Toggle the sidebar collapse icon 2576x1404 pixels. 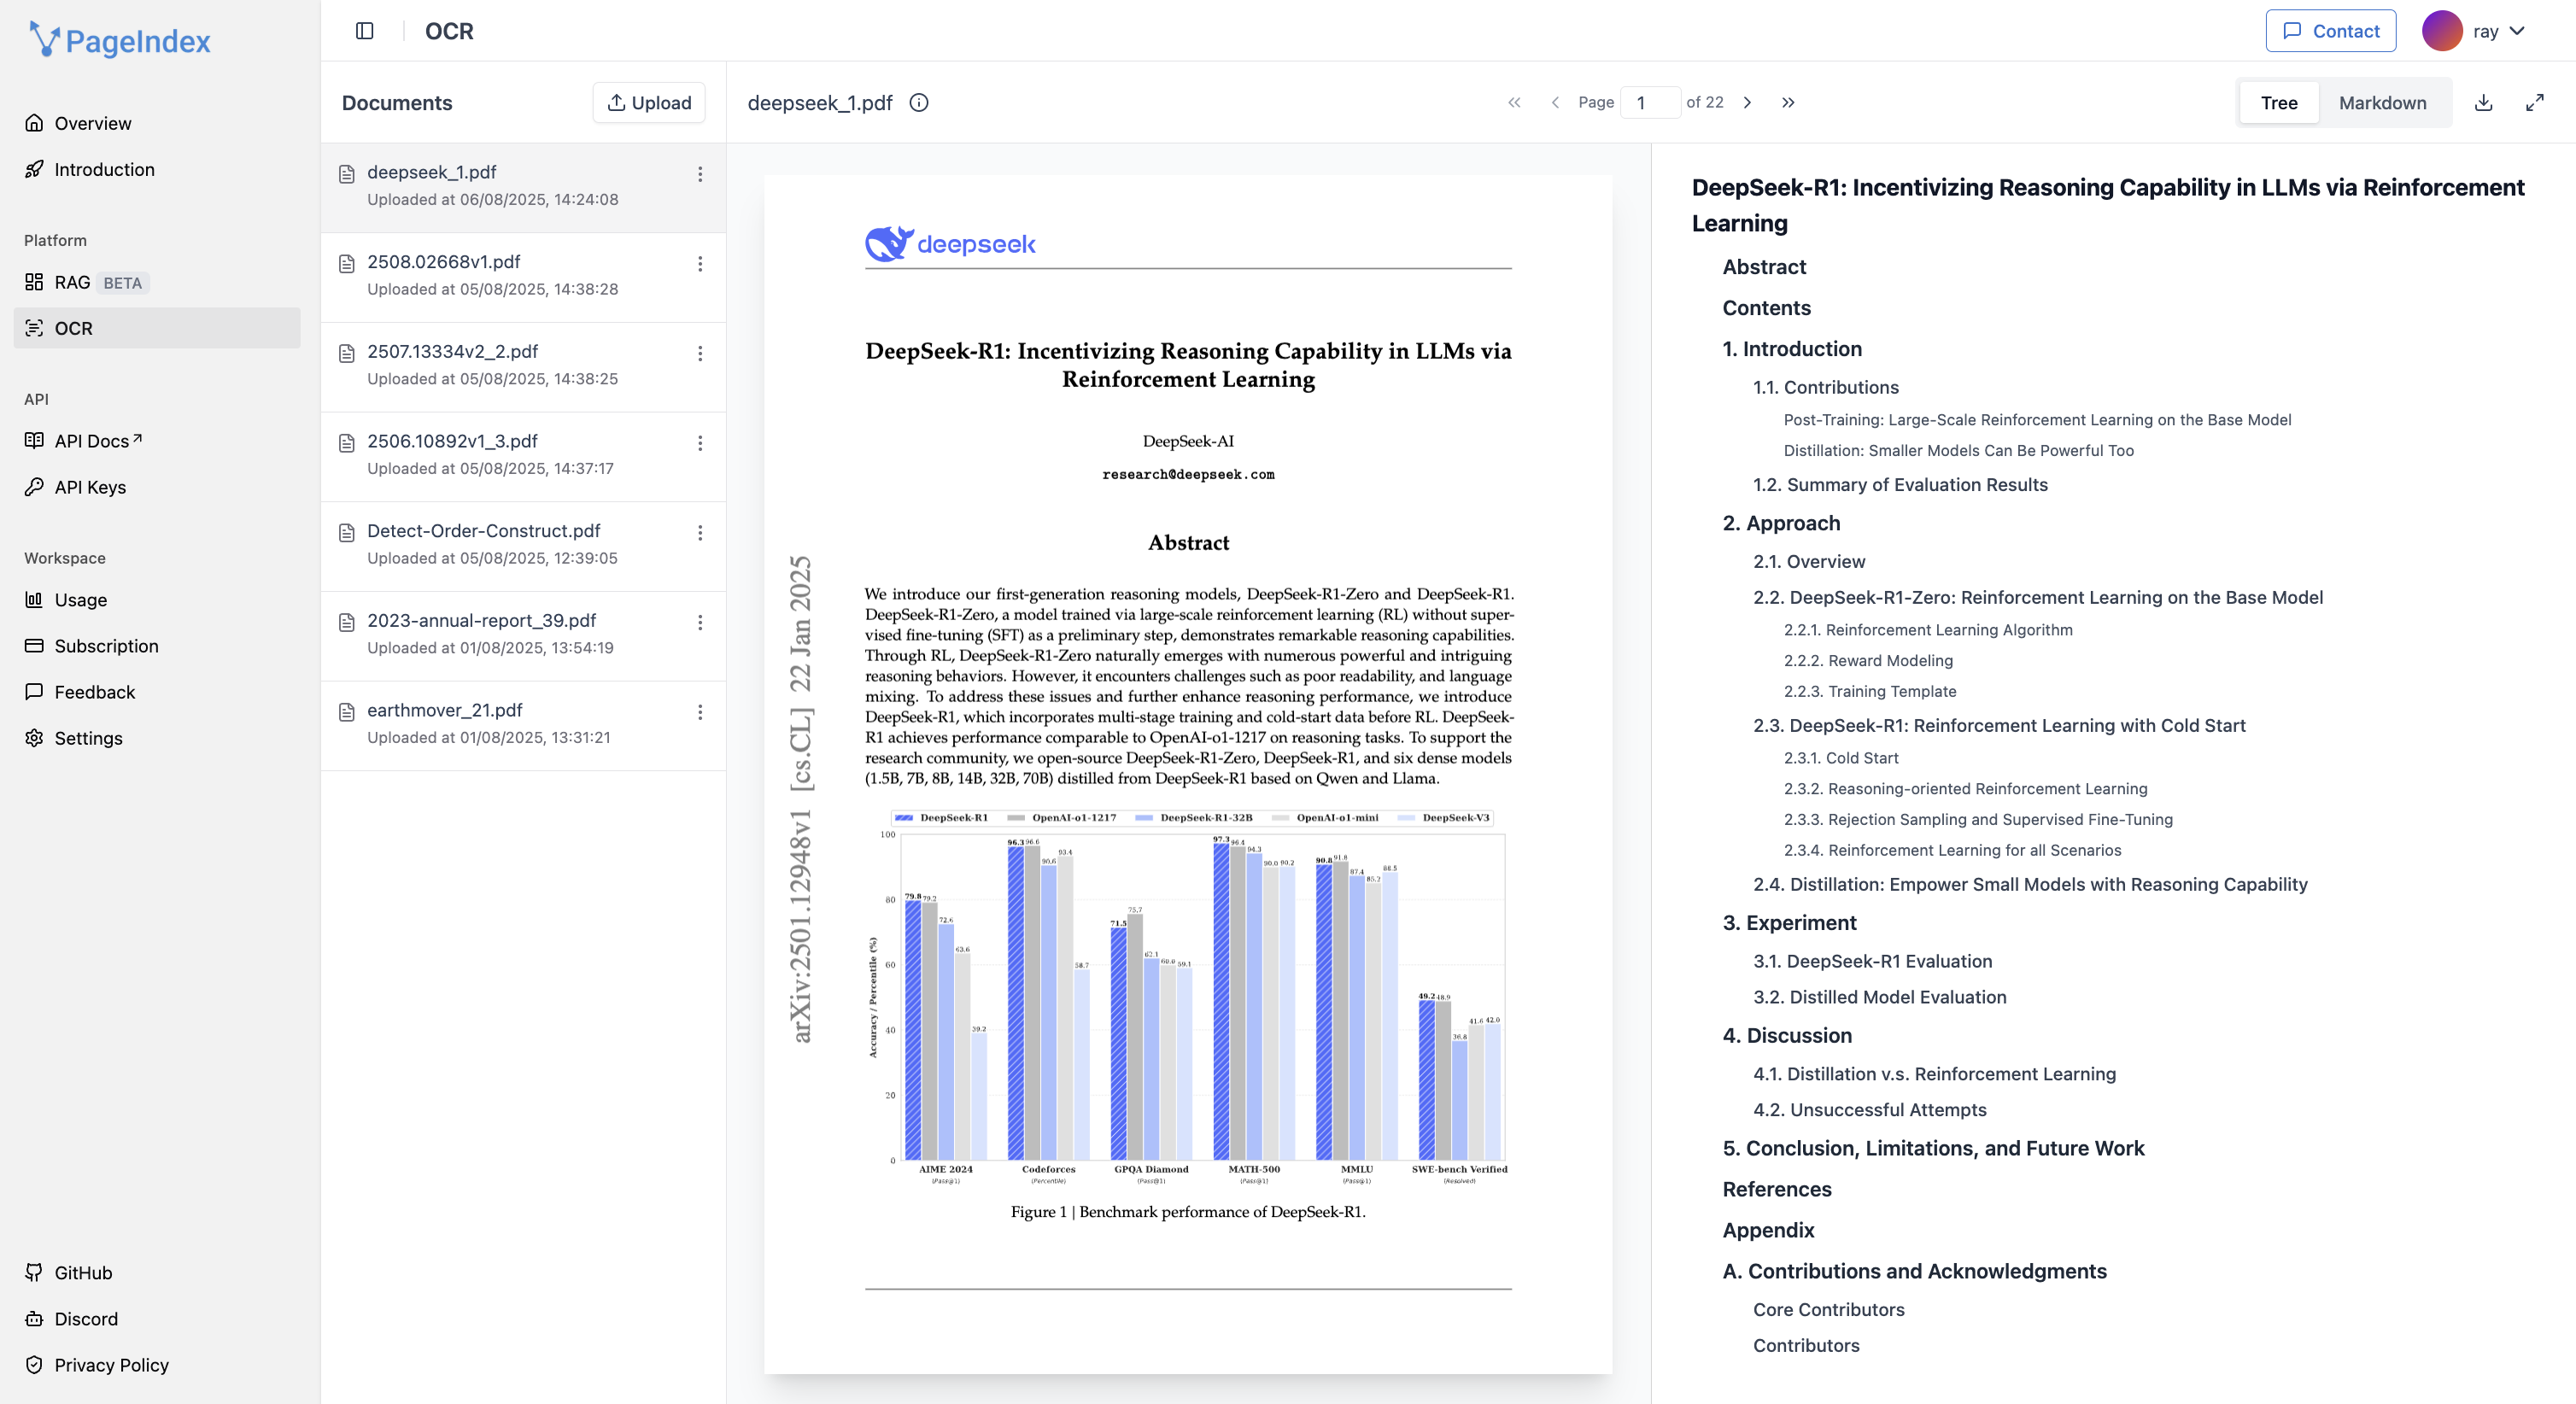(363, 31)
